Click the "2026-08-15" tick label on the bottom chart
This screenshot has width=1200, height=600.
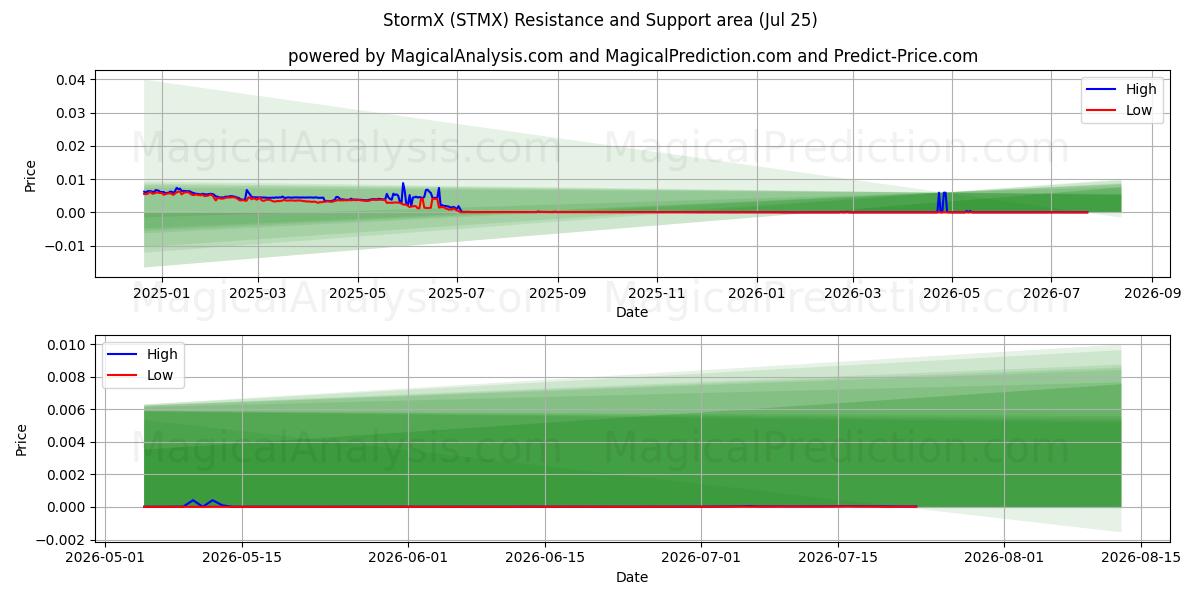pos(1141,558)
